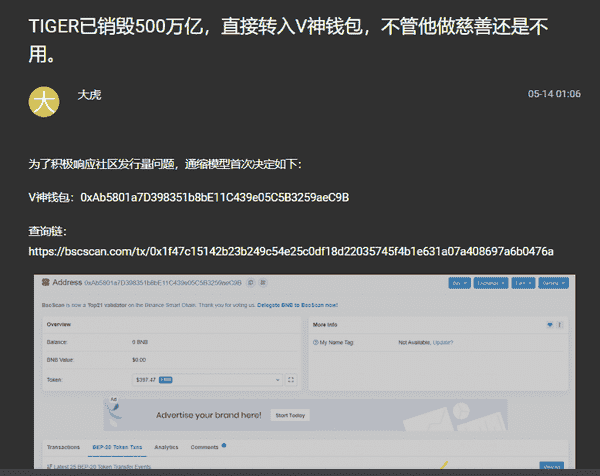
Task: Click the 大 author avatar
Action: coord(44,101)
